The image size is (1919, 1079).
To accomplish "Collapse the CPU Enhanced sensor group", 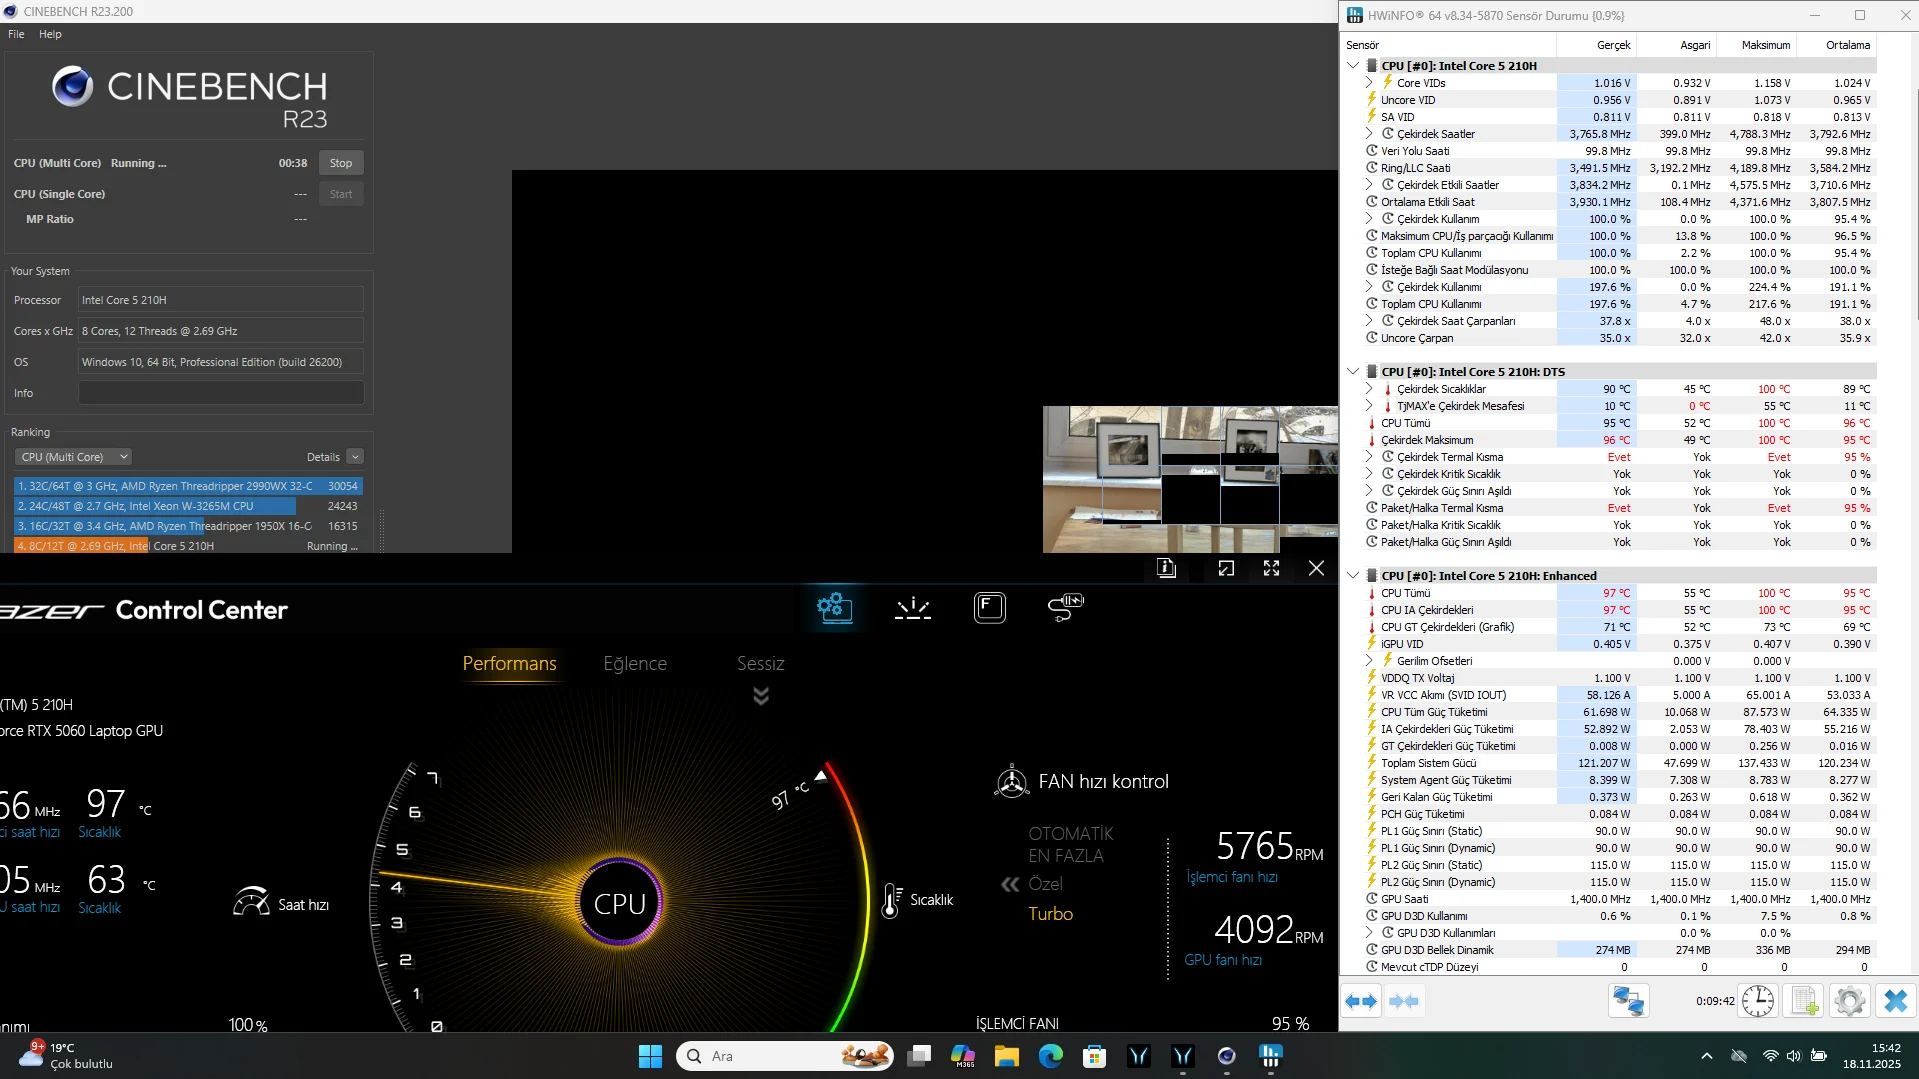I will click(x=1353, y=576).
